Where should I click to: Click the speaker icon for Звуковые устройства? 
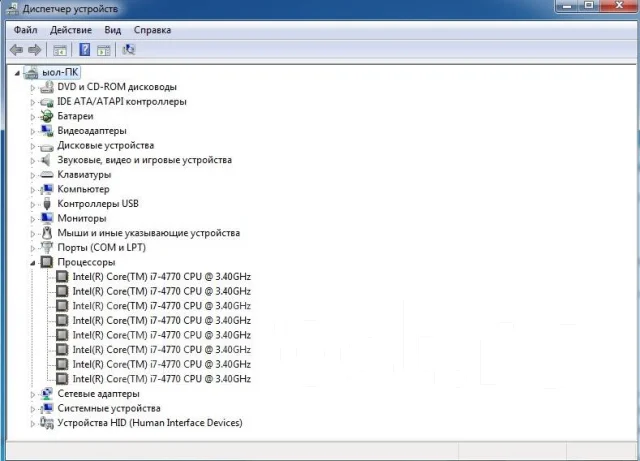46,160
